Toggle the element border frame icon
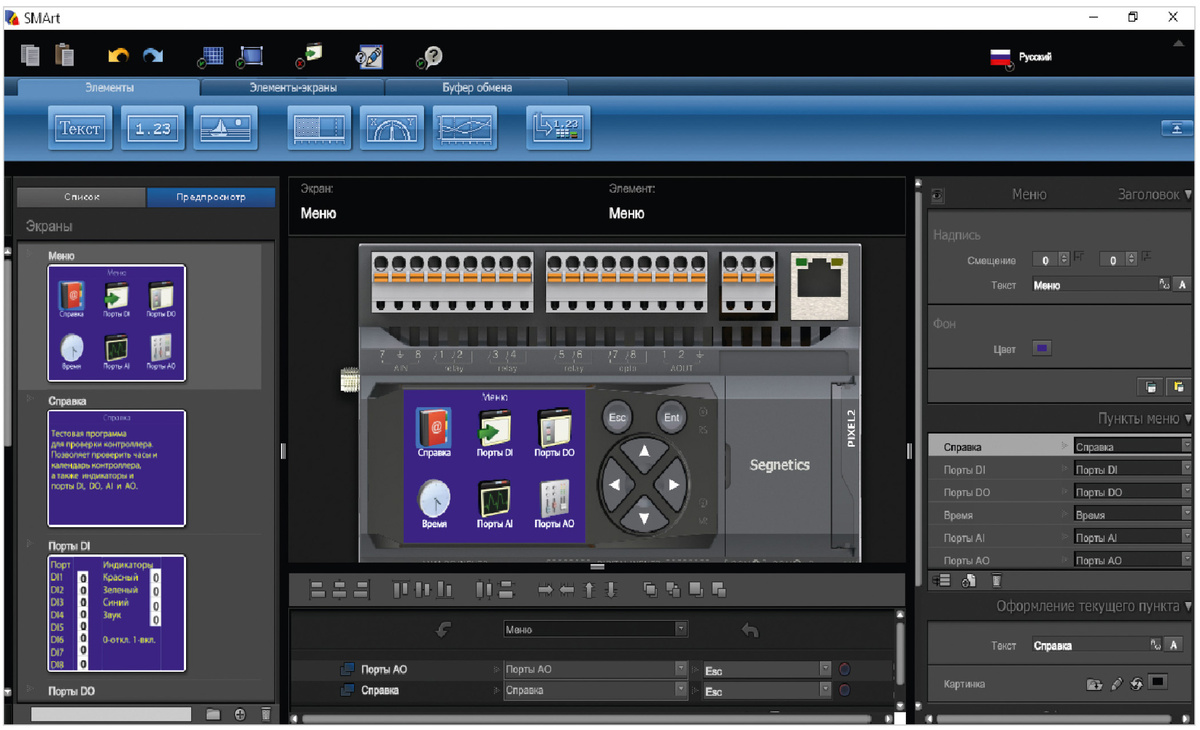Image resolution: width=1200 pixels, height=730 pixels. point(249,57)
